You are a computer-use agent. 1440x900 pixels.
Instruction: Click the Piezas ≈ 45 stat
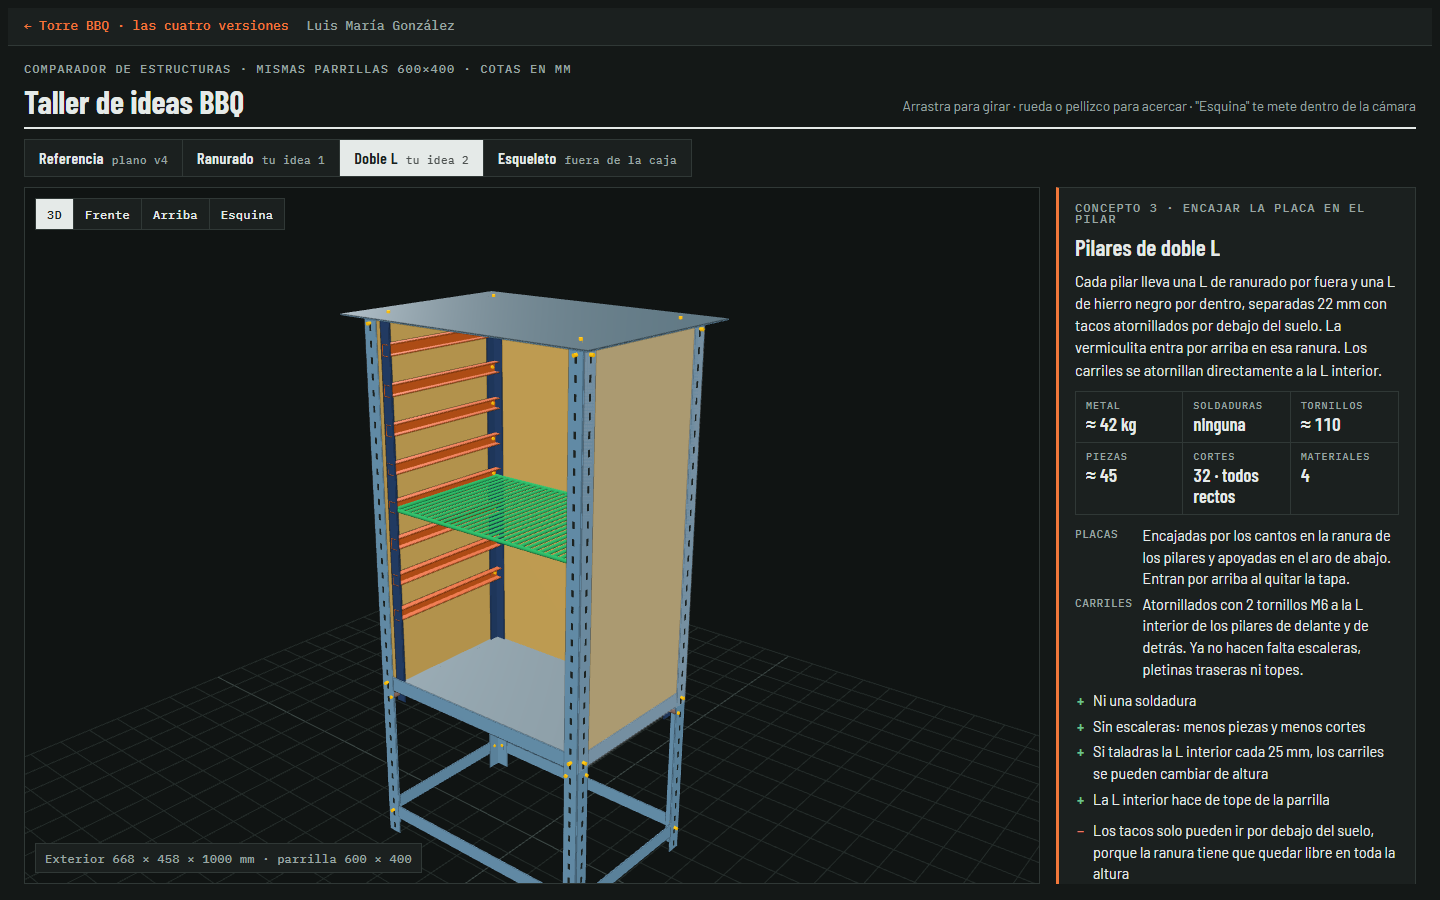(1129, 478)
